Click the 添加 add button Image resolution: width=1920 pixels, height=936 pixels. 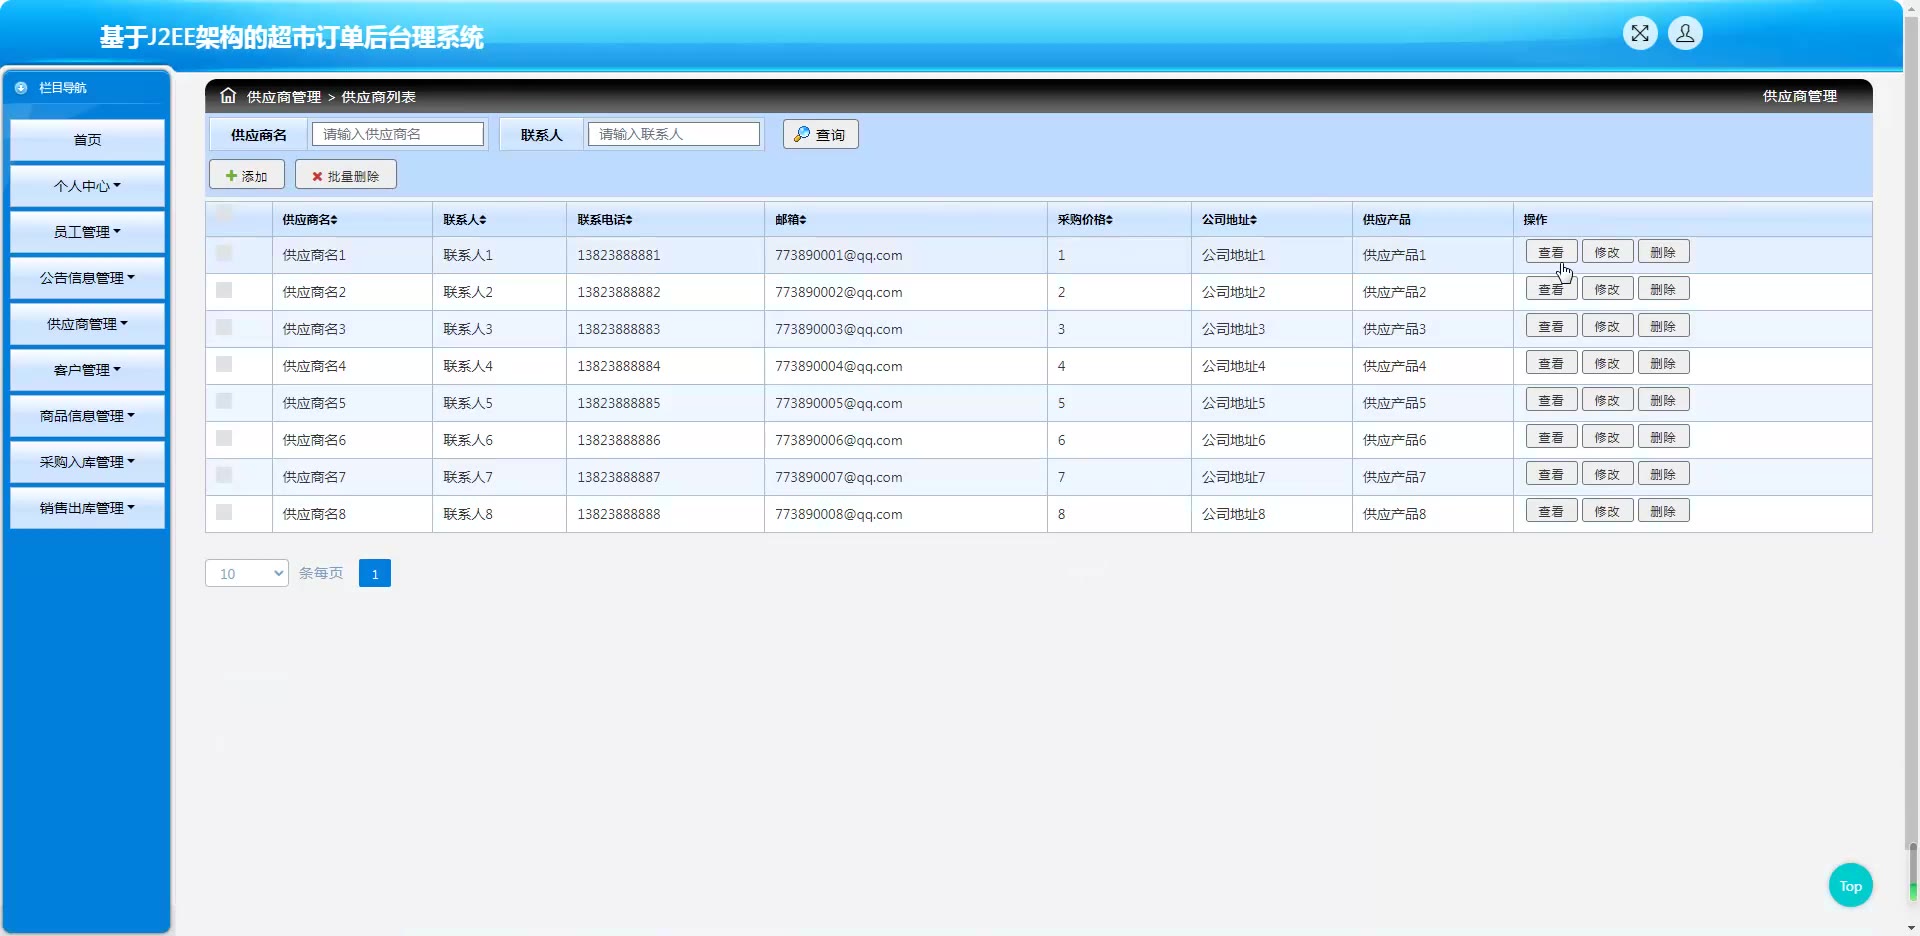[x=247, y=175]
